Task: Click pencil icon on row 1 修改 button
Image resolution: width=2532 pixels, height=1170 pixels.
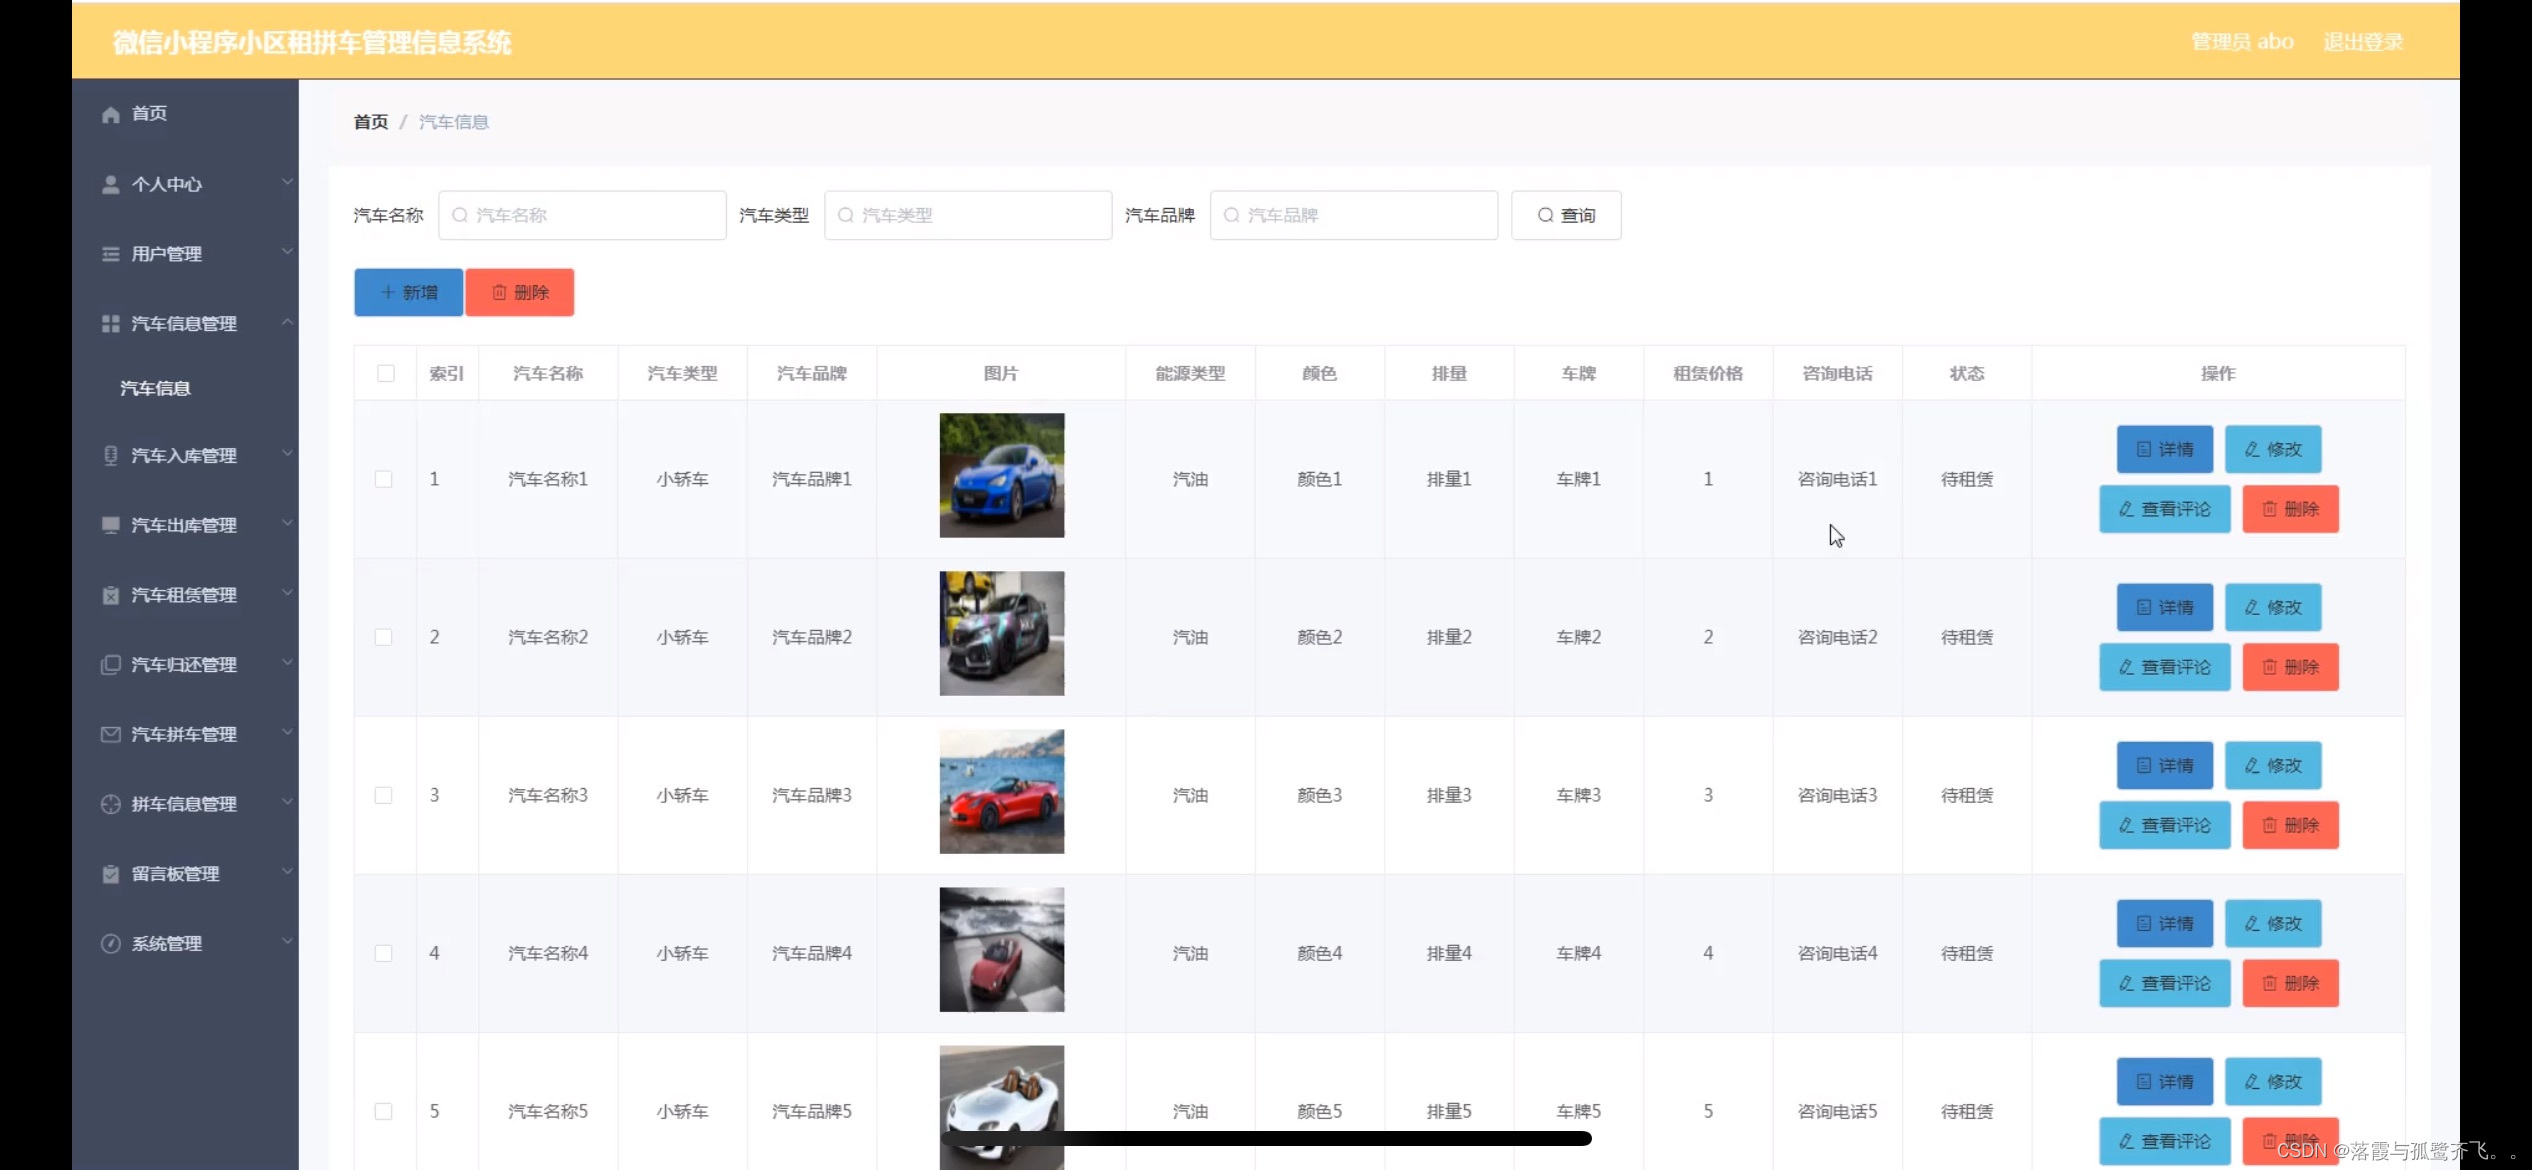Action: [x=2252, y=449]
